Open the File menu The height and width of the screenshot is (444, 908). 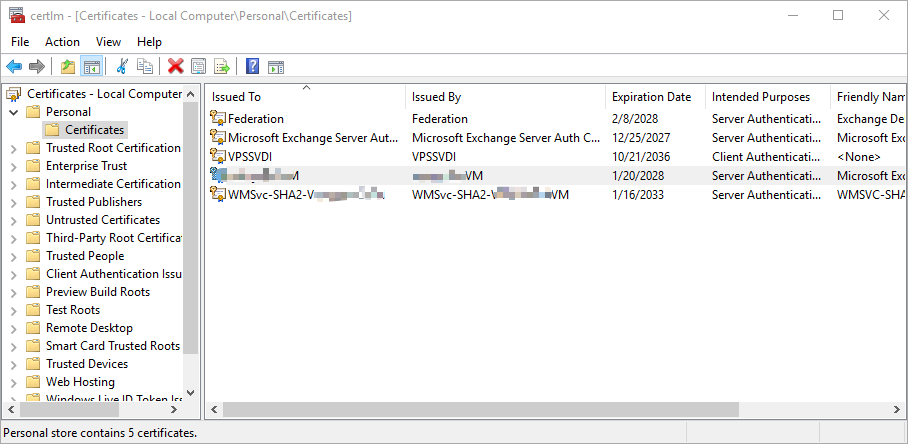pyautogui.click(x=20, y=42)
